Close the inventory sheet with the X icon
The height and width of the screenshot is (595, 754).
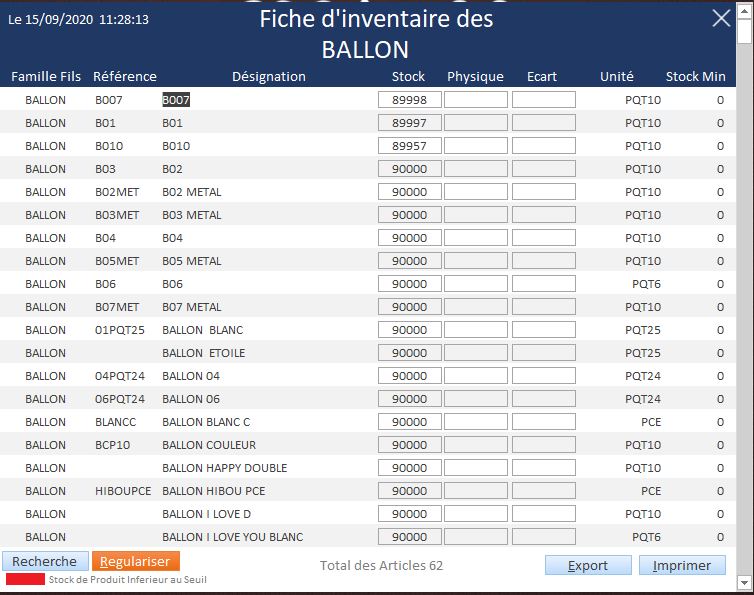click(720, 18)
